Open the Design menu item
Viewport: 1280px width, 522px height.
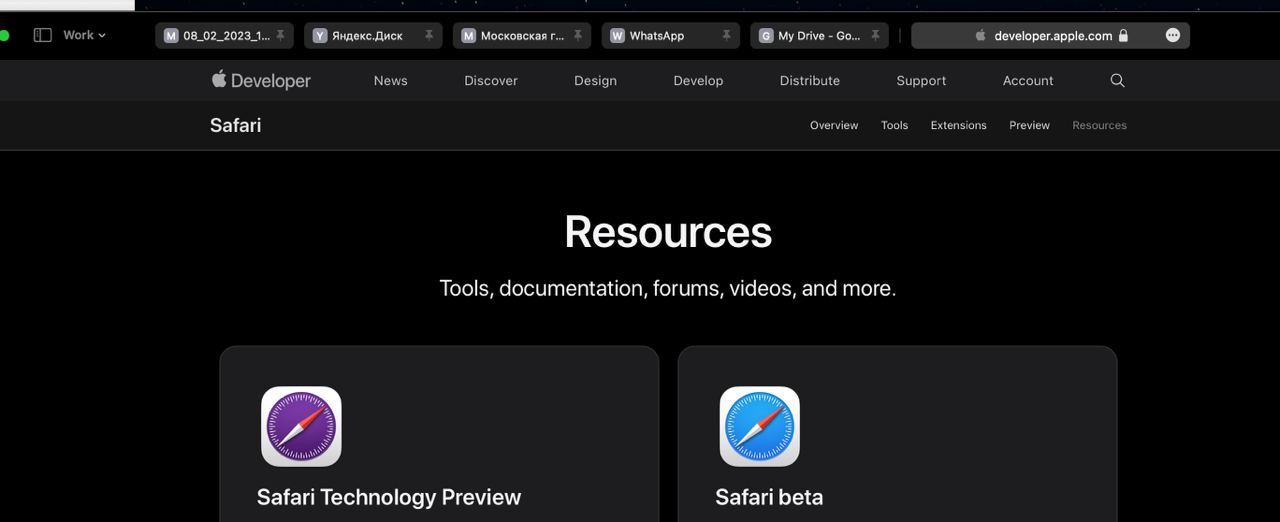point(595,81)
